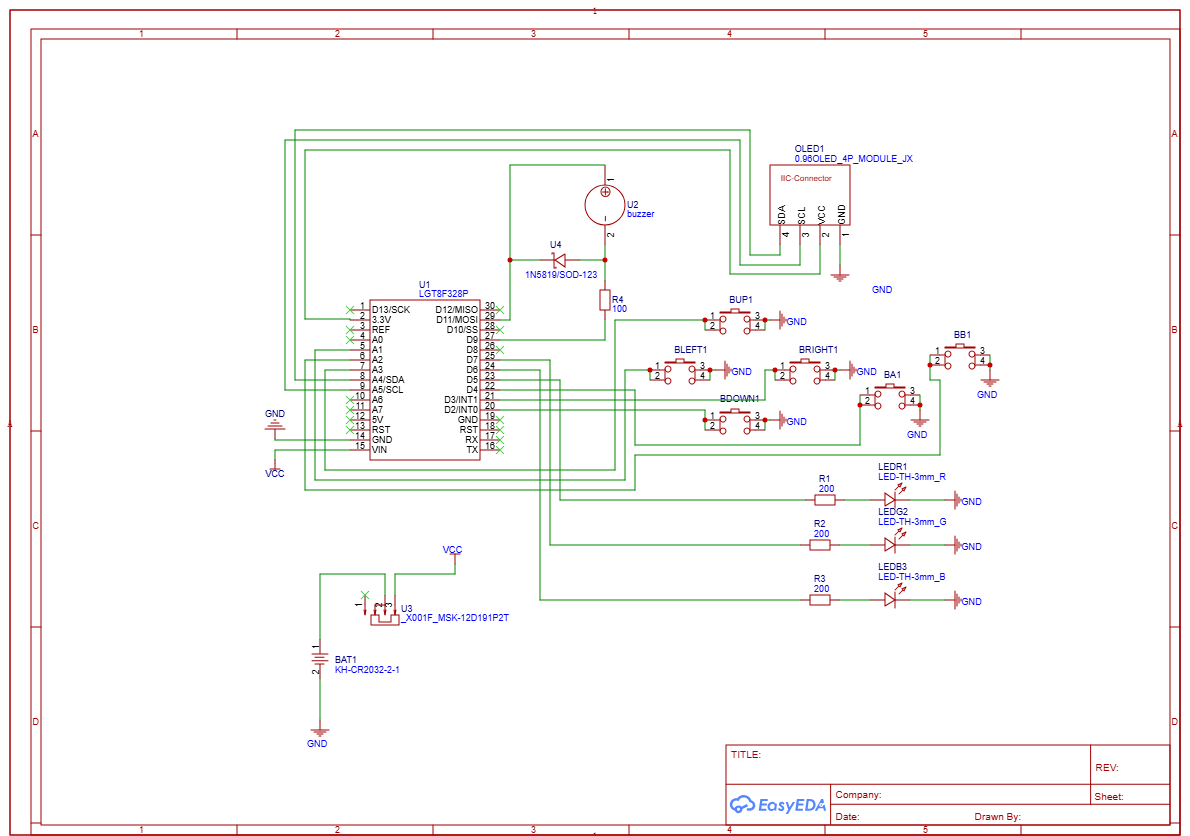
Task: Select the buzzer U2 symbol
Action: click(605, 204)
